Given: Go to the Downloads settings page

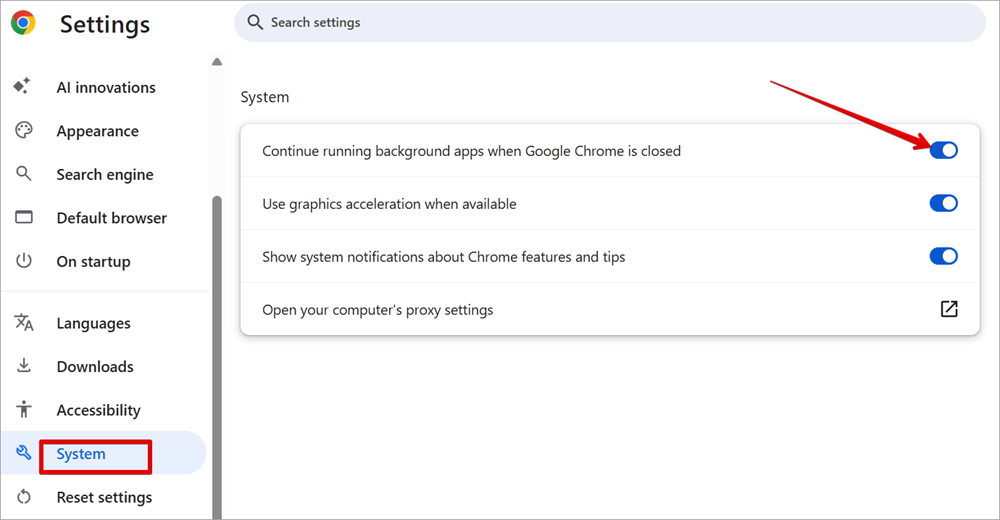Looking at the screenshot, I should coord(95,367).
